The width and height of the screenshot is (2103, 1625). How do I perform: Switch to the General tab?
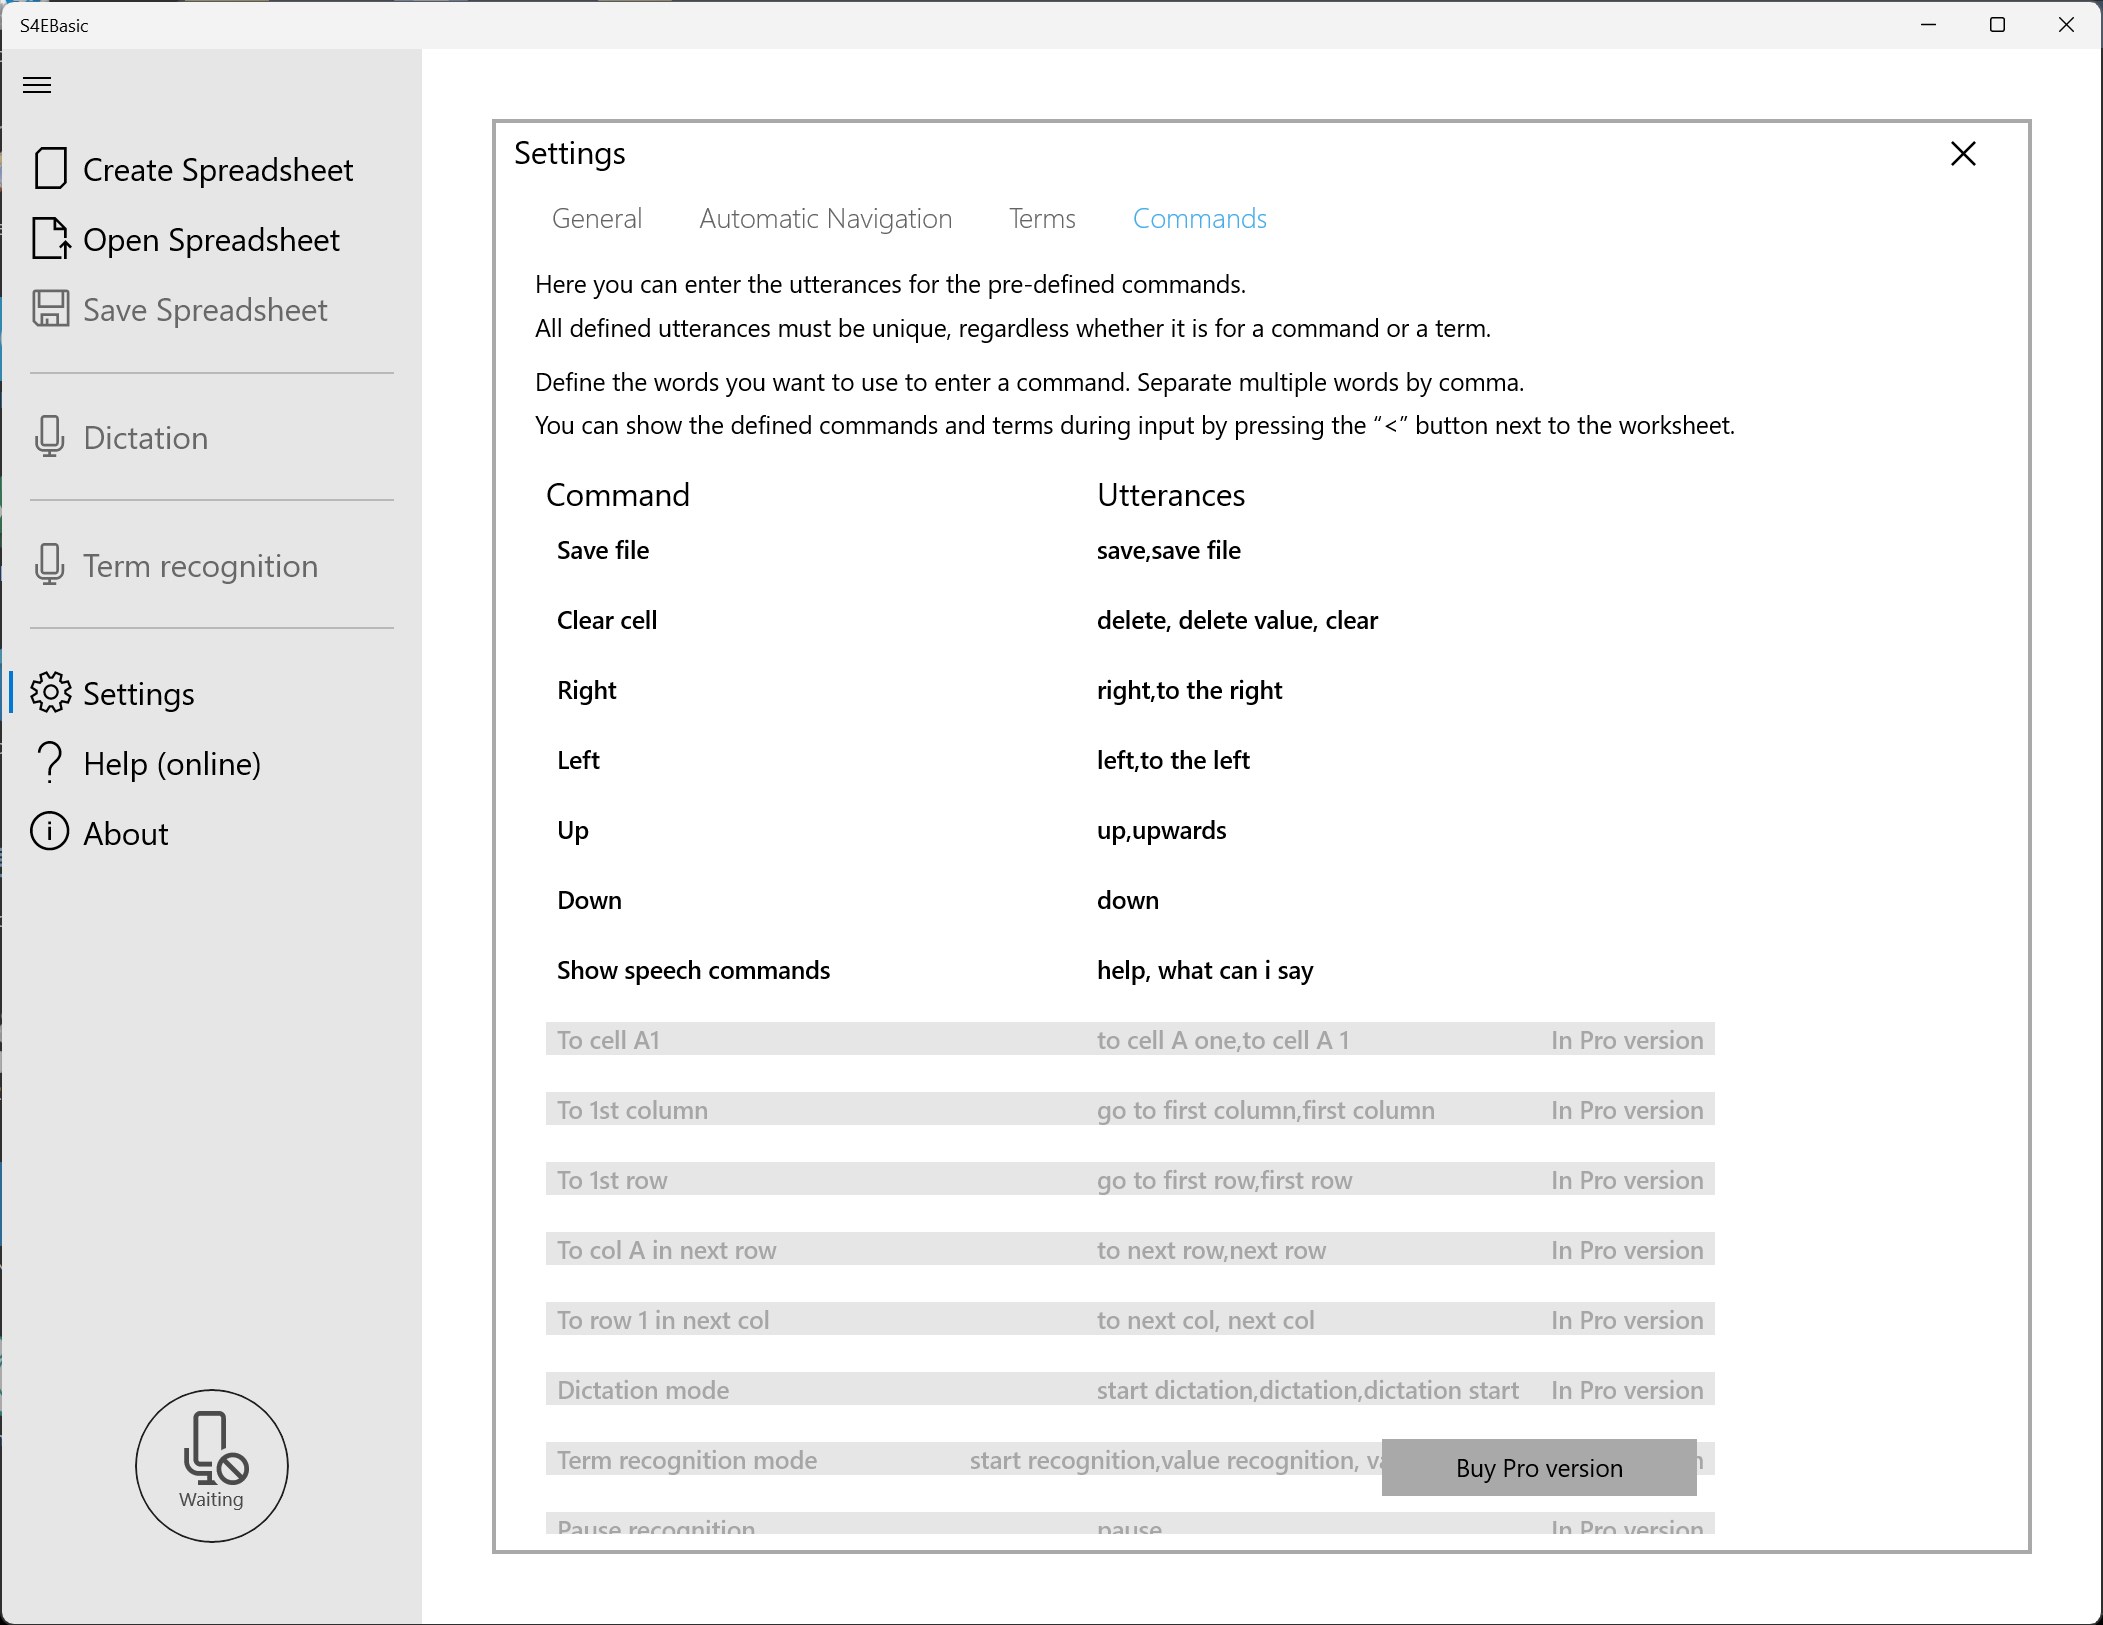[597, 219]
